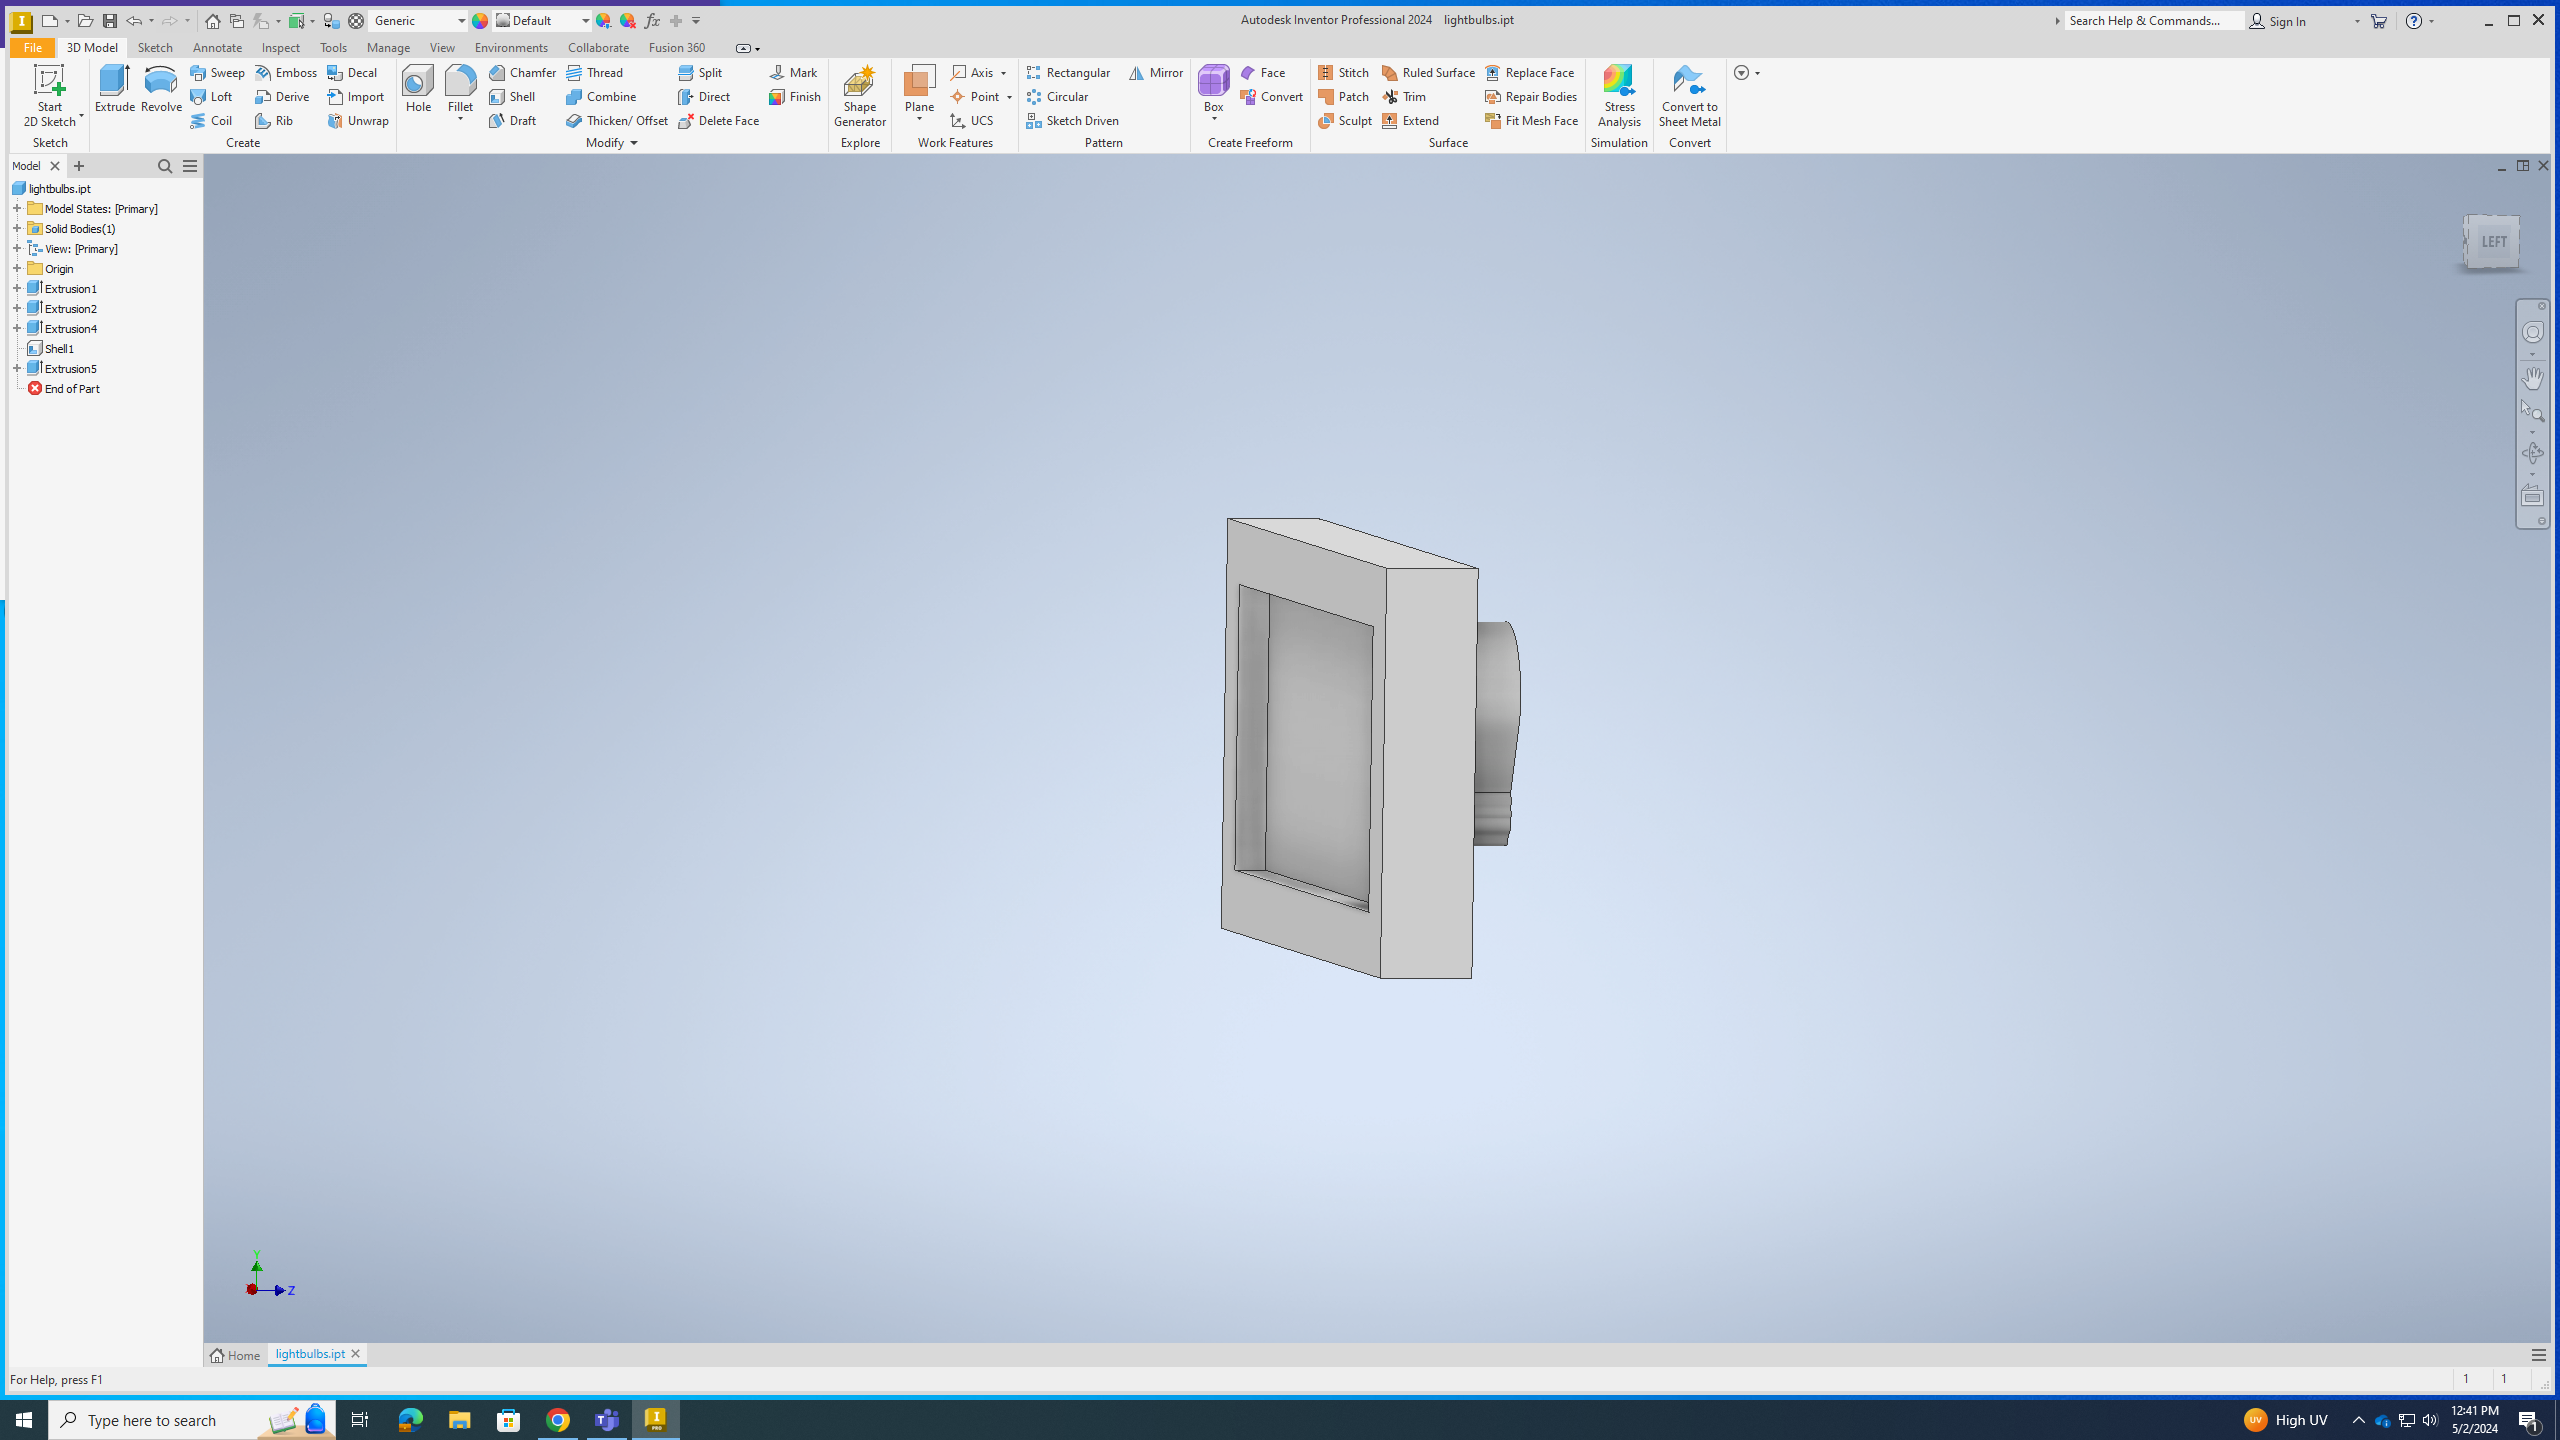Image resolution: width=2560 pixels, height=1440 pixels.
Task: Close the lightbulbs.ipt document tab
Action: coord(355,1354)
